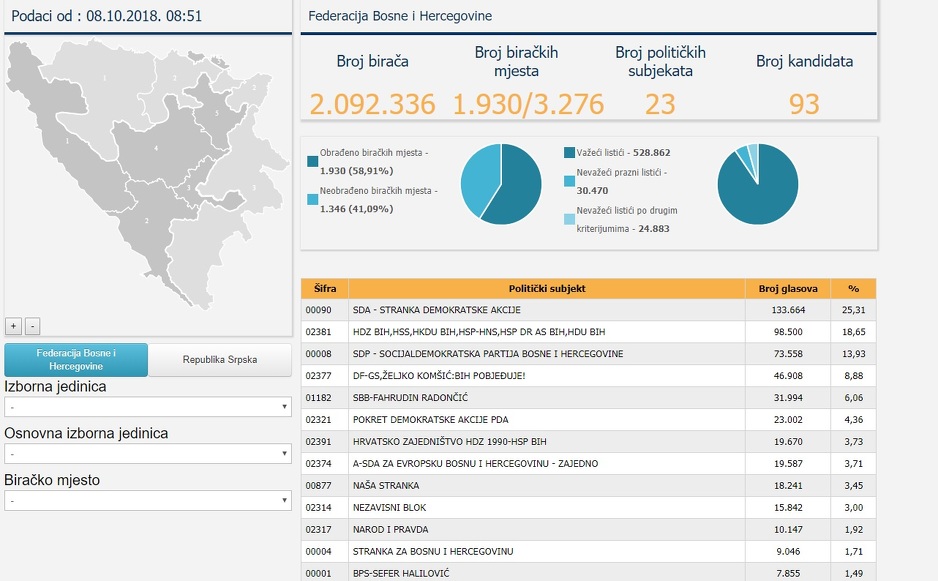The width and height of the screenshot is (938, 581).
Task: Expand the Osnovna izborna jedinica dropdown
Action: [147, 454]
